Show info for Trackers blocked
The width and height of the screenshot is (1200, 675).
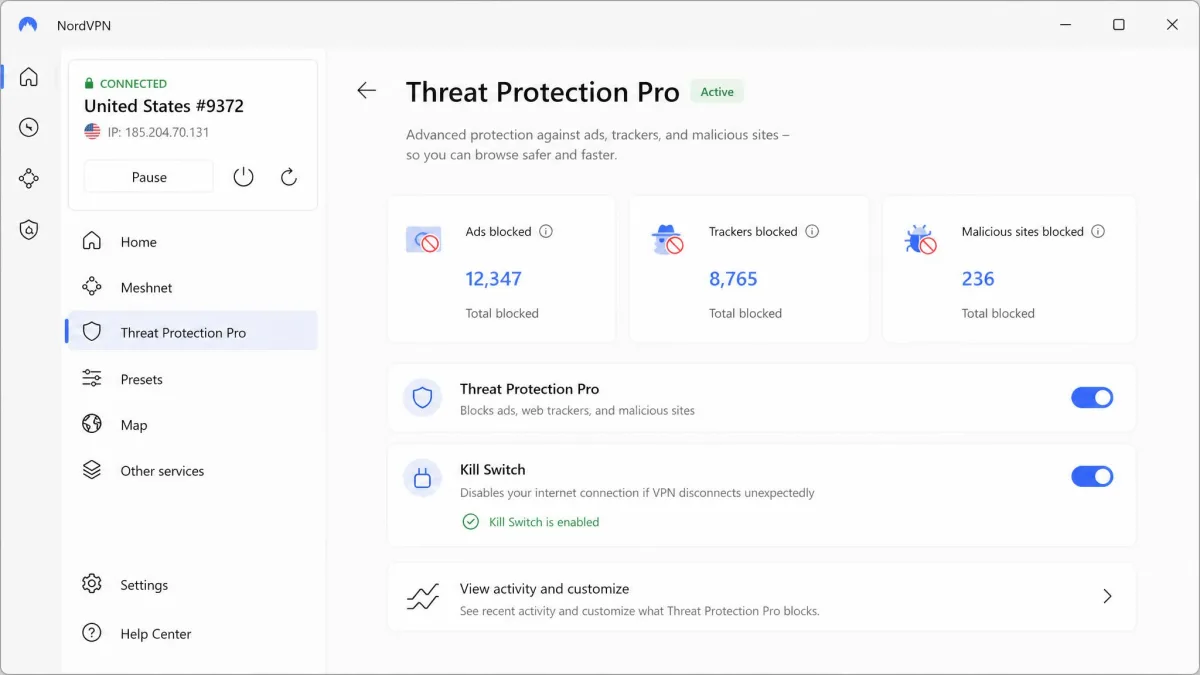pyautogui.click(x=812, y=231)
